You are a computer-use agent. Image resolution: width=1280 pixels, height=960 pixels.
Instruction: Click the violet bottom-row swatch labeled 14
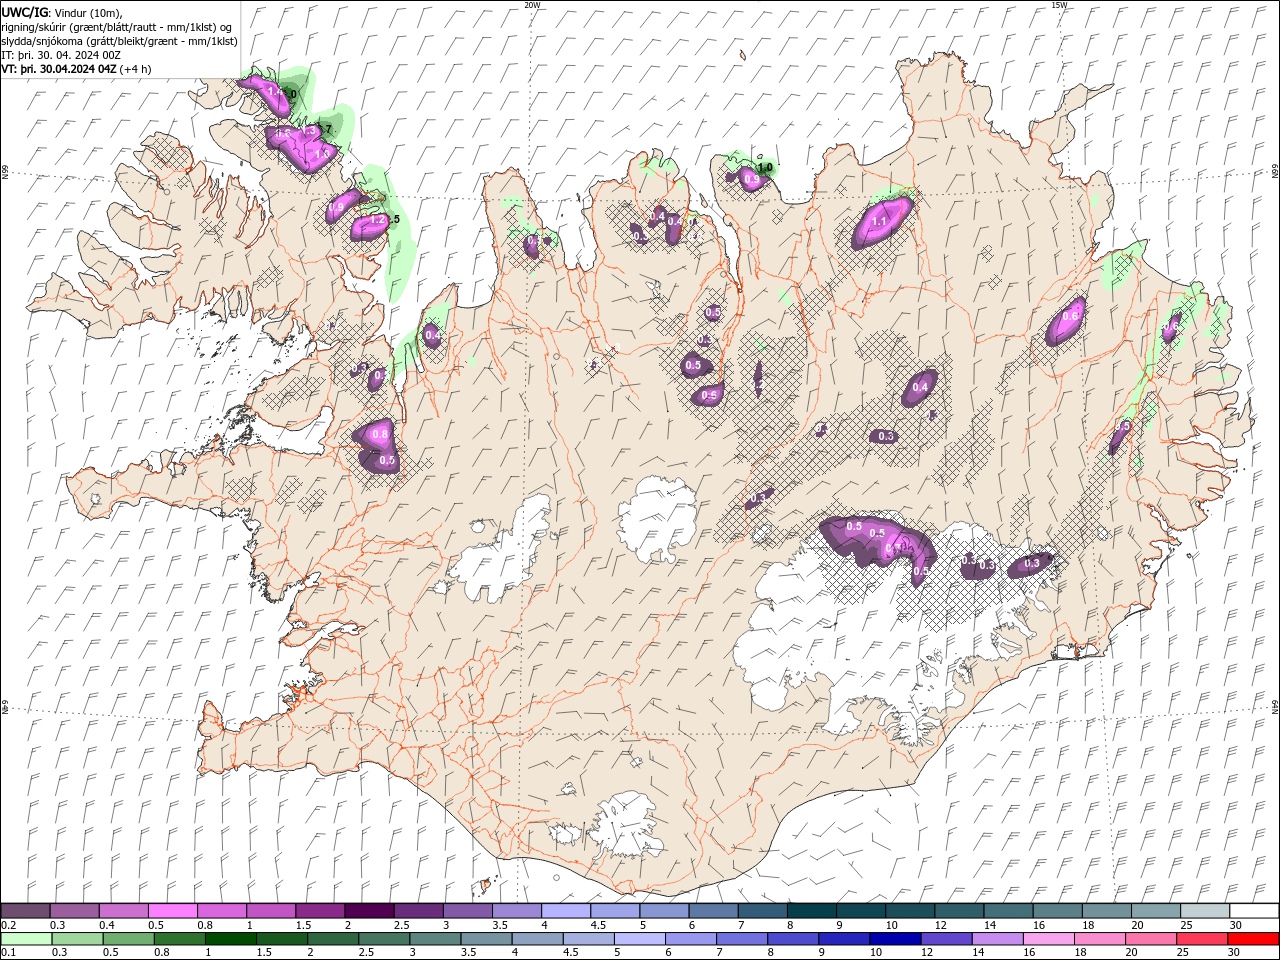click(x=996, y=939)
